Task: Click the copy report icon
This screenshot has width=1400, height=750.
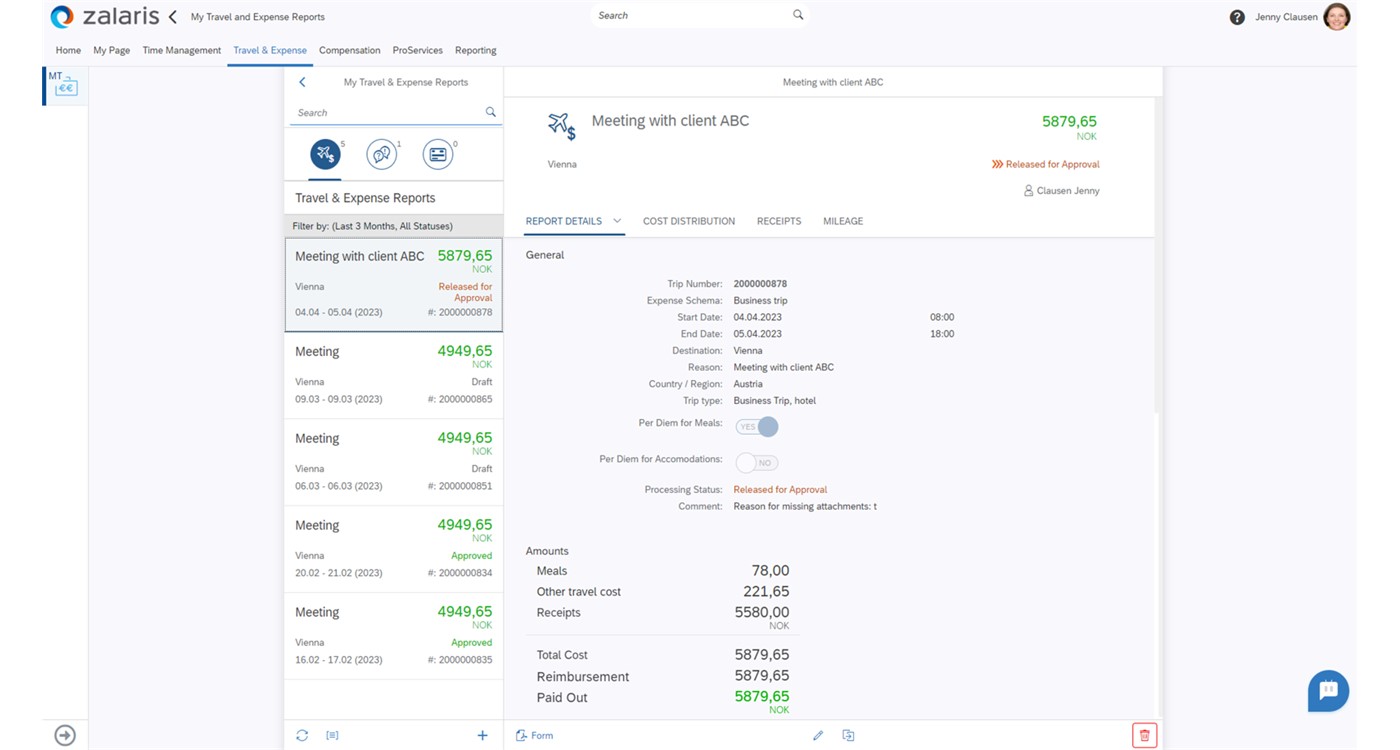Action: point(848,735)
